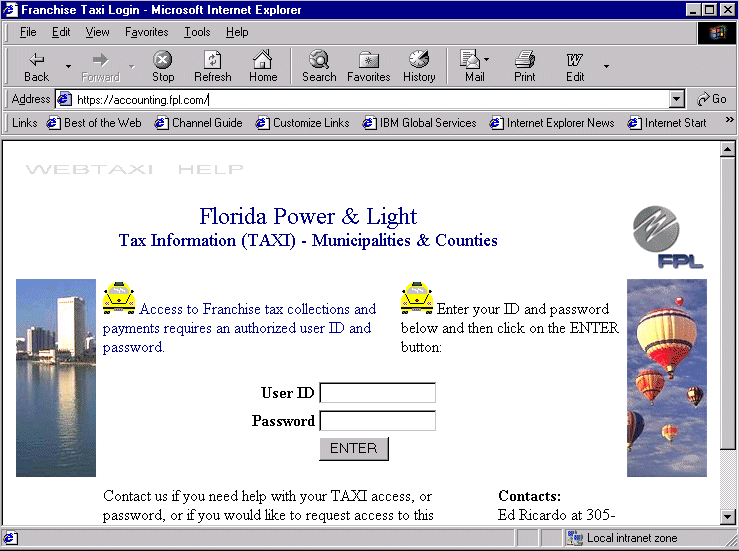Click the greyed Forward arrow button
739x551 pixels.
[x=100, y=66]
